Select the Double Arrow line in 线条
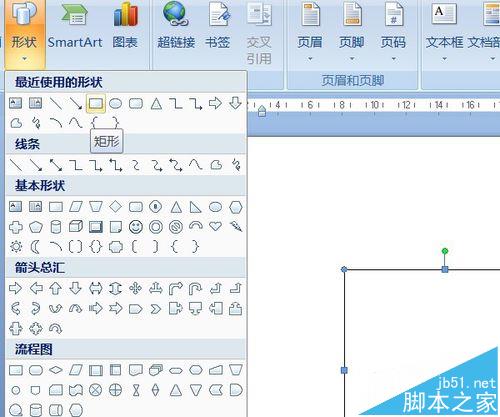The height and width of the screenshot is (417, 500). tap(56, 165)
